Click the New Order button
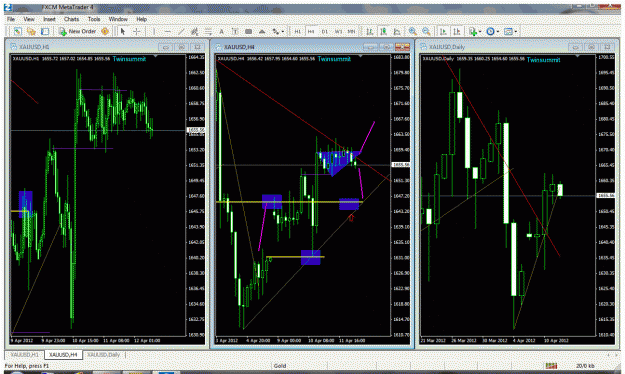This screenshot has width=625, height=374. [77, 31]
